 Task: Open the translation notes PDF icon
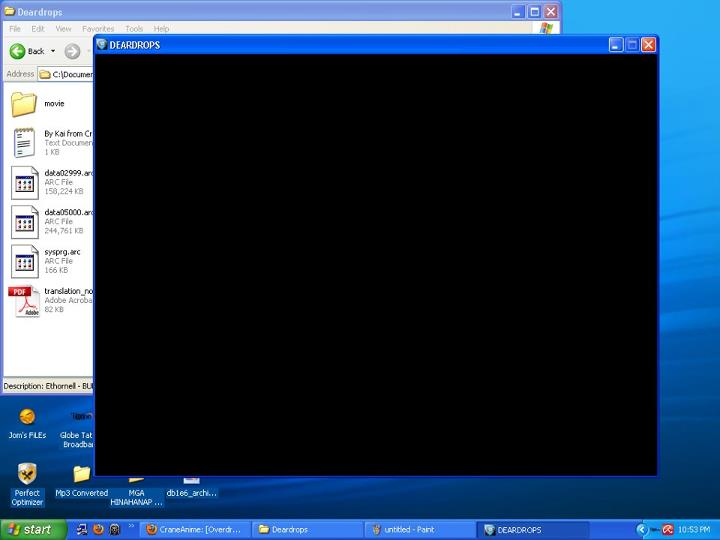[x=24, y=300]
